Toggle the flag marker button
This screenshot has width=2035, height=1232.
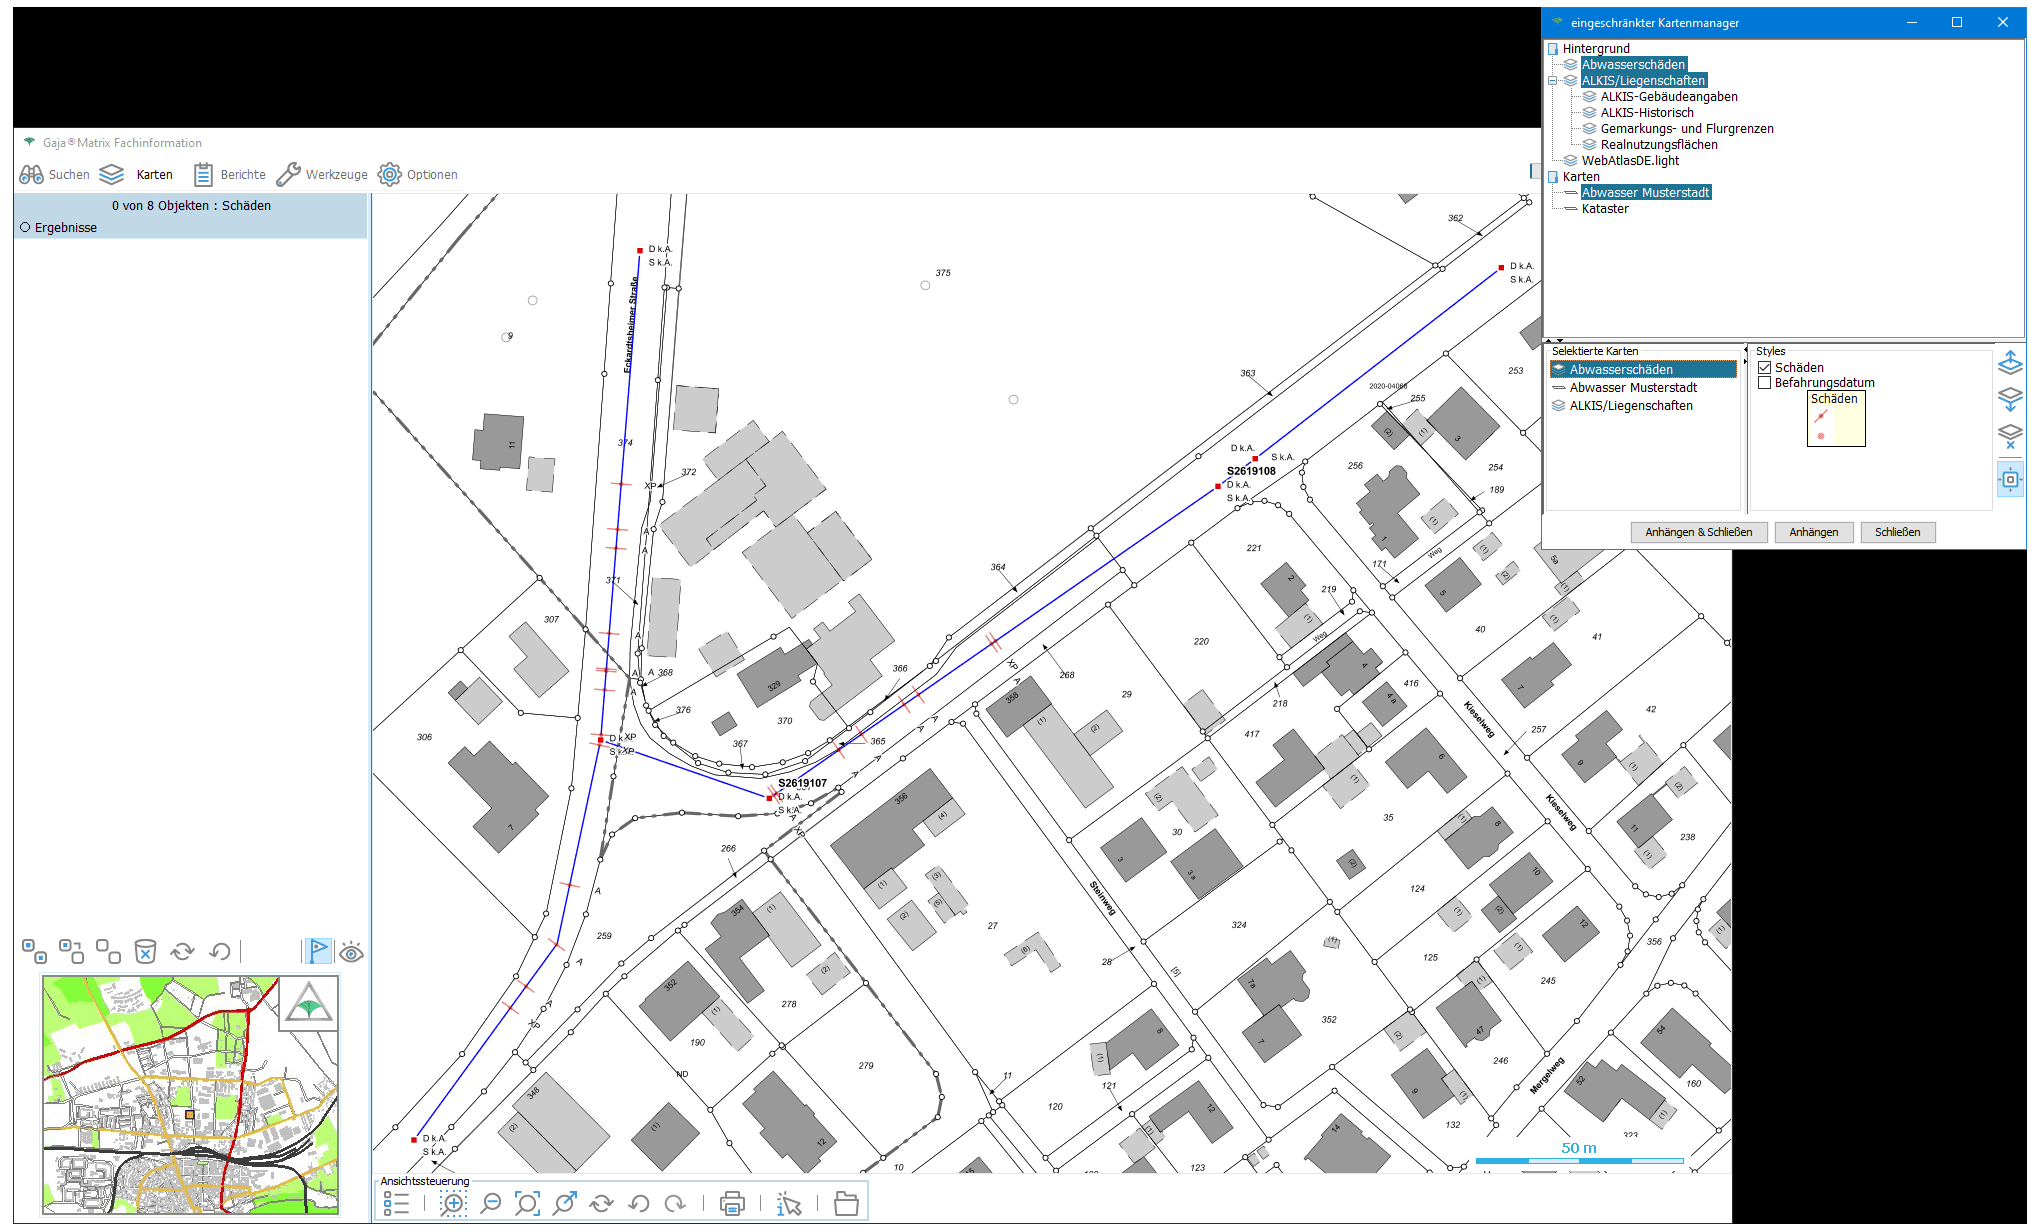click(x=317, y=951)
